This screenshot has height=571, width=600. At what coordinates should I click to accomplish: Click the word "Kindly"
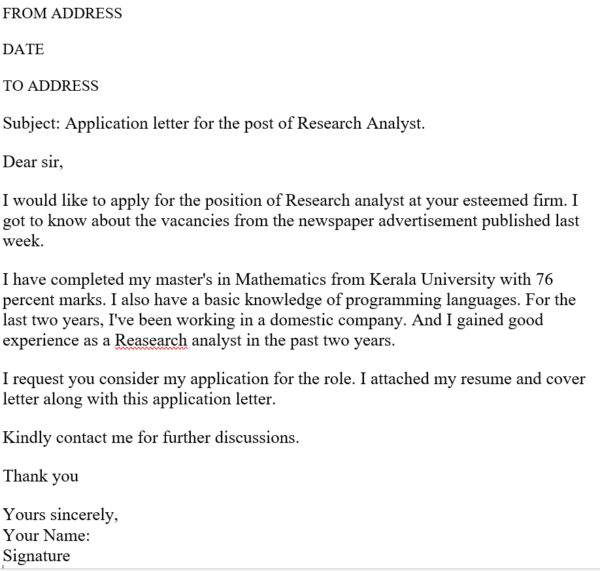[x=27, y=437]
